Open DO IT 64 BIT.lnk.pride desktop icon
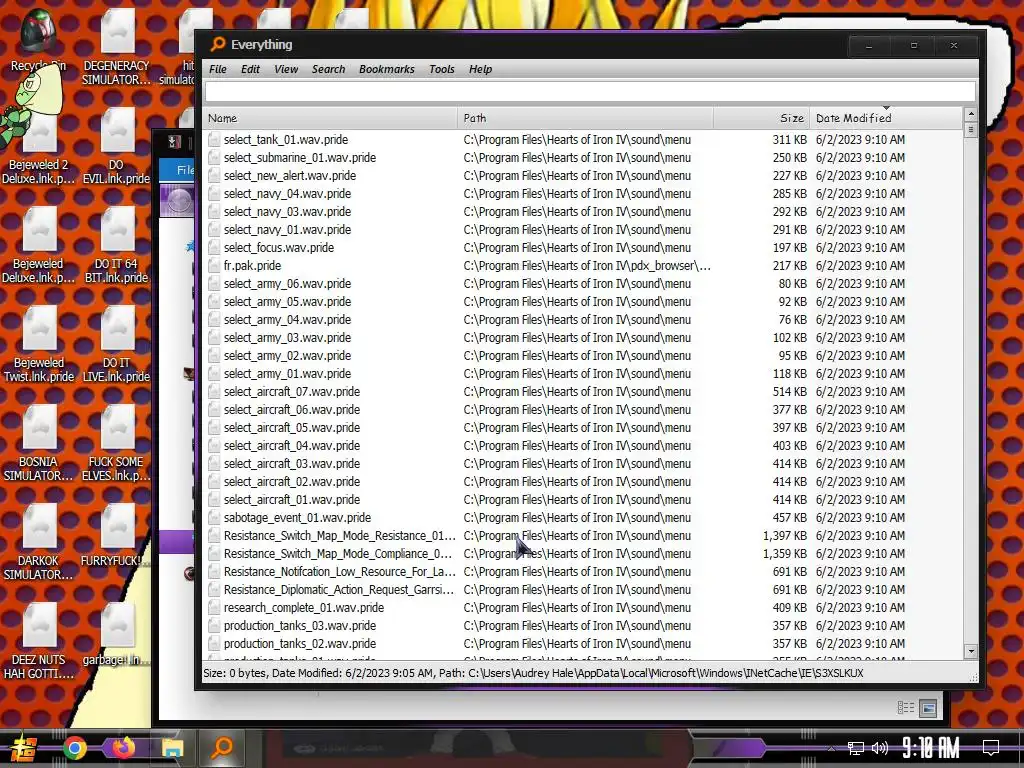Image resolution: width=1024 pixels, height=768 pixels. click(117, 247)
